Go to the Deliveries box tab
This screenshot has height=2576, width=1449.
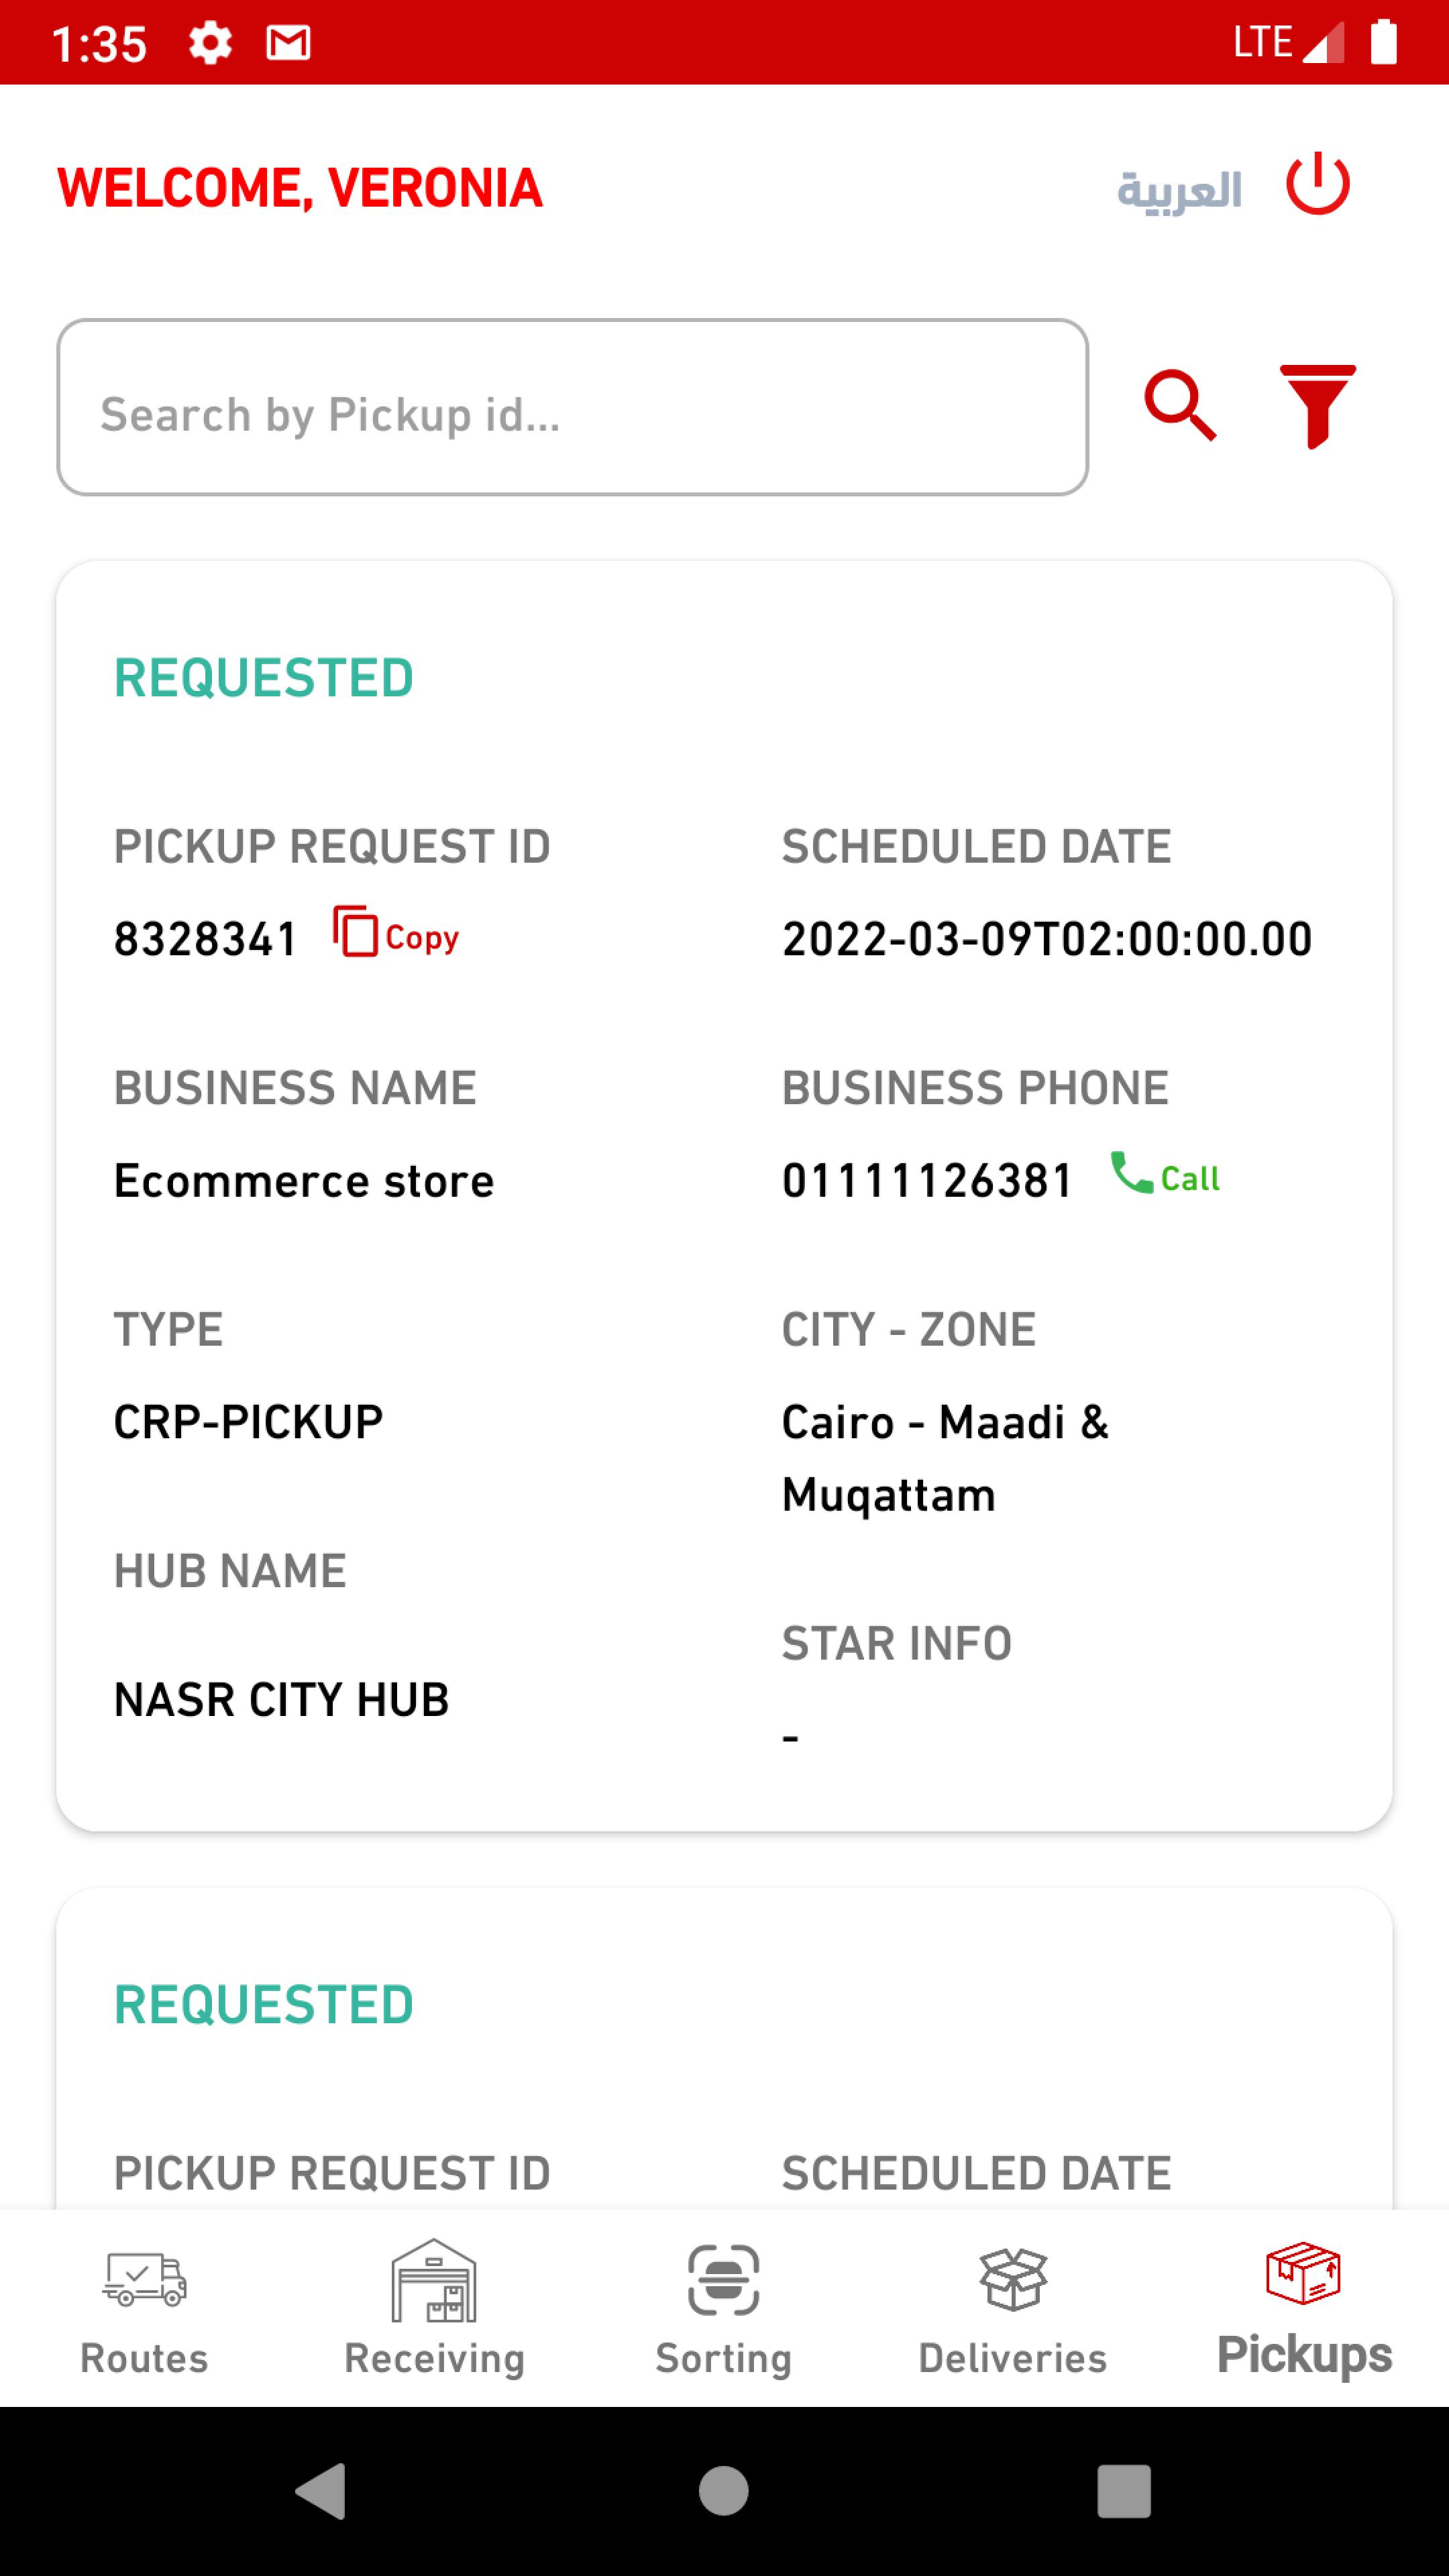tap(1013, 2309)
